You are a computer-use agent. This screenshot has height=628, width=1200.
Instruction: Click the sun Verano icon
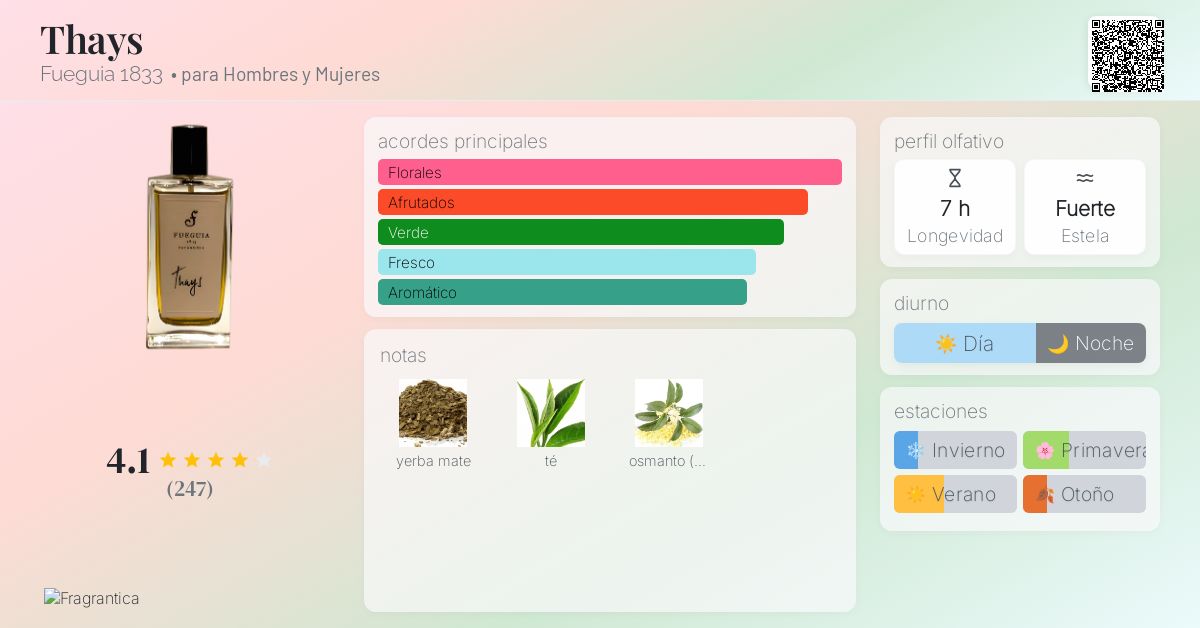915,495
